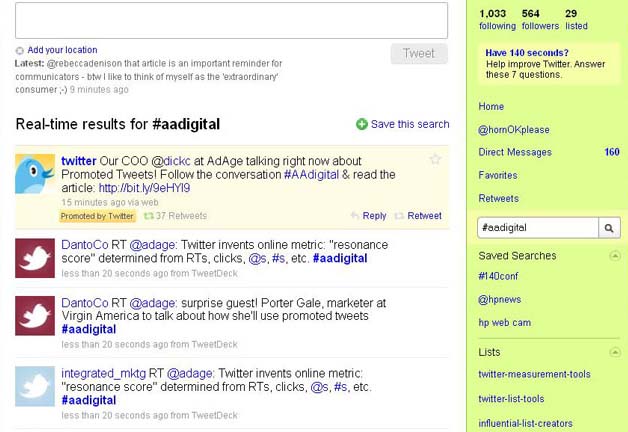Toggle the Add your location circle

click(x=19, y=50)
